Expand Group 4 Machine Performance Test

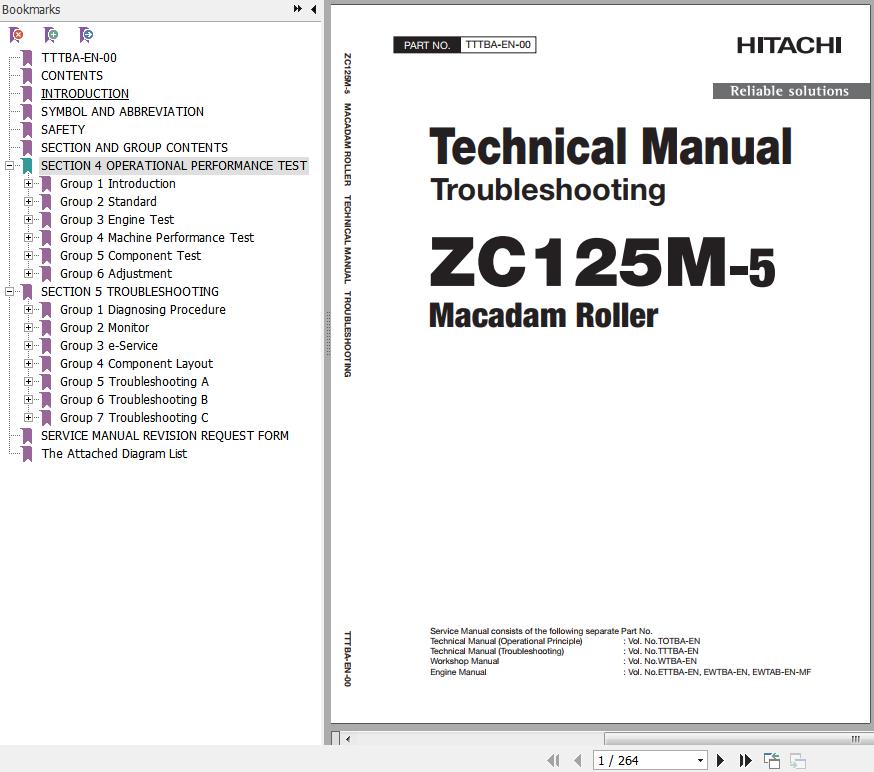[x=28, y=237]
